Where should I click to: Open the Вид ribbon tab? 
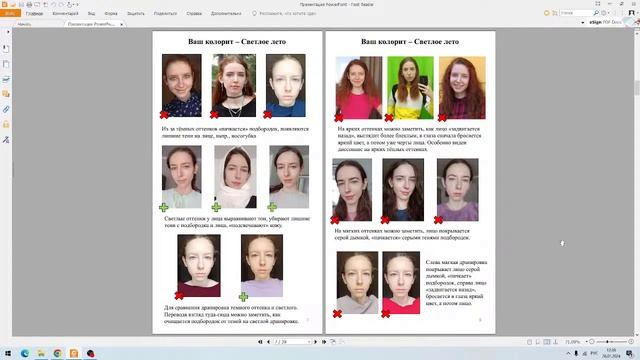coord(91,13)
